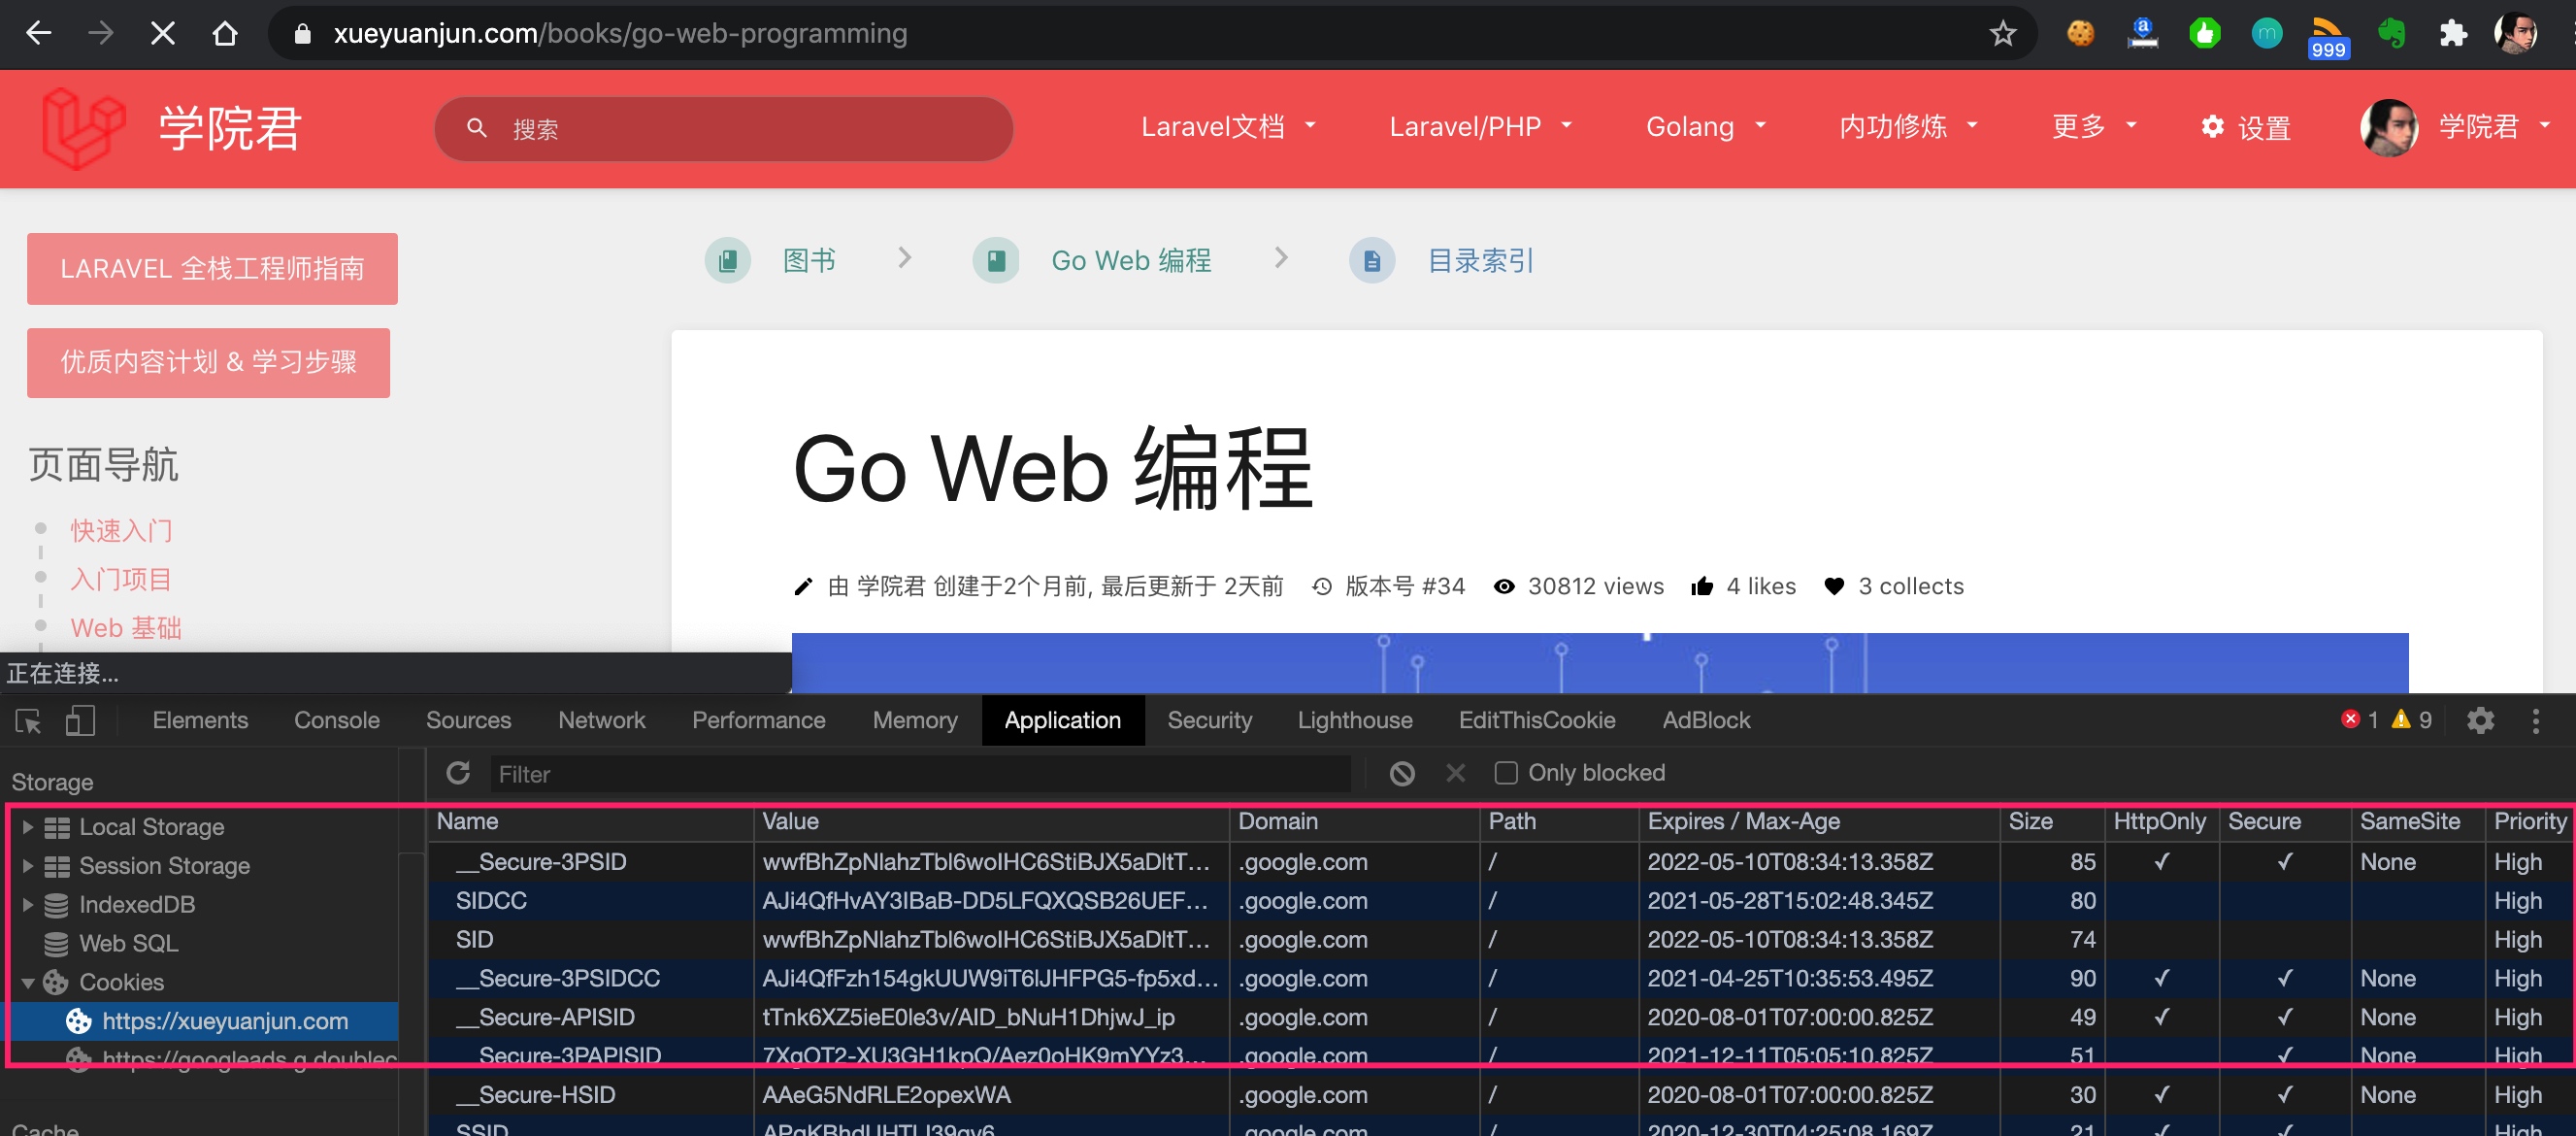Open the Laravel/PHP dropdown menu
Image resolution: width=2576 pixels, height=1136 pixels.
pos(1480,127)
